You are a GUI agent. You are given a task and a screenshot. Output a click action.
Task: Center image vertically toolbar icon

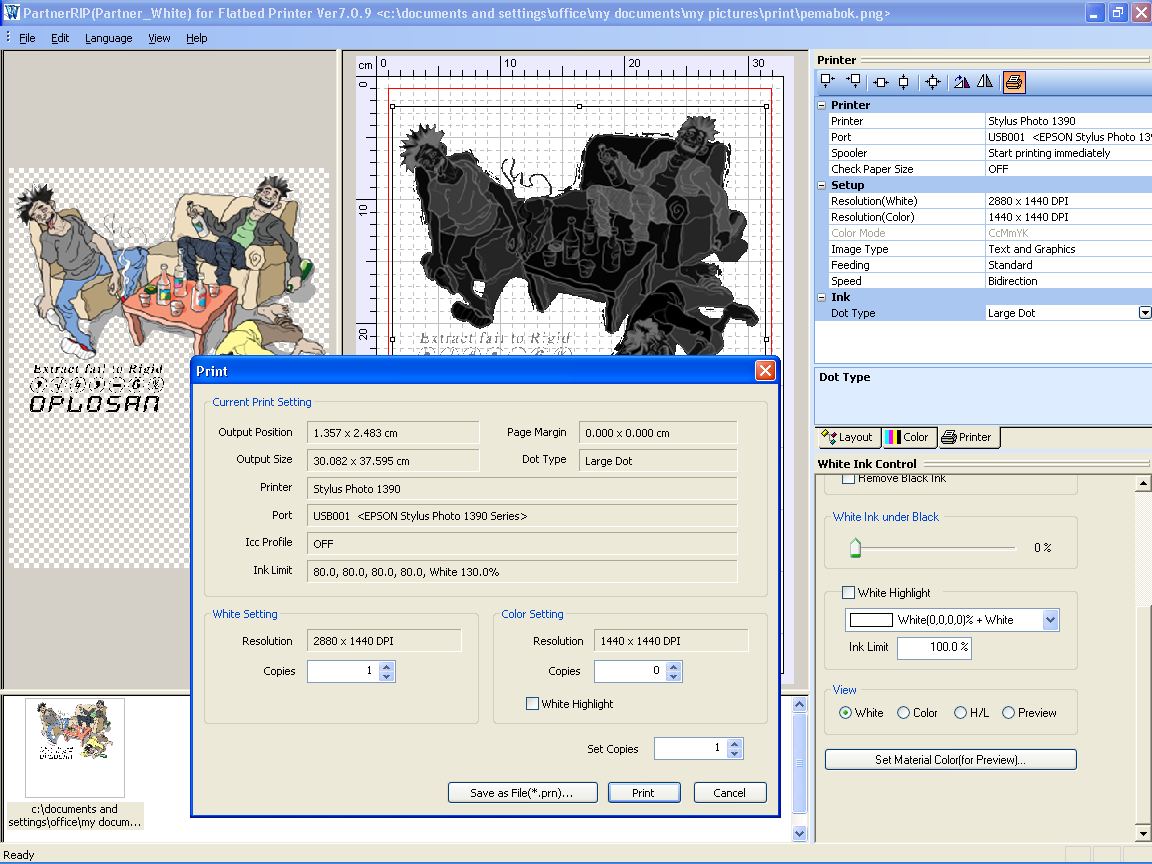click(904, 82)
